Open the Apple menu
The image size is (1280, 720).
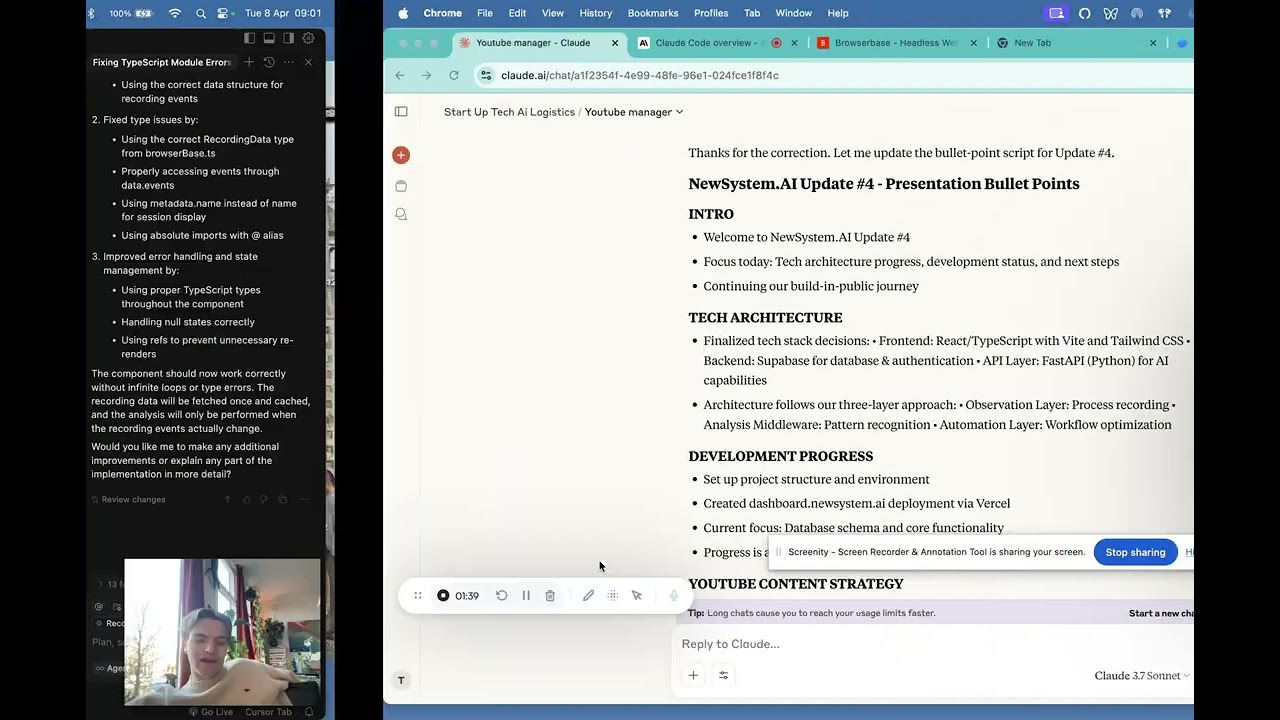pos(403,13)
